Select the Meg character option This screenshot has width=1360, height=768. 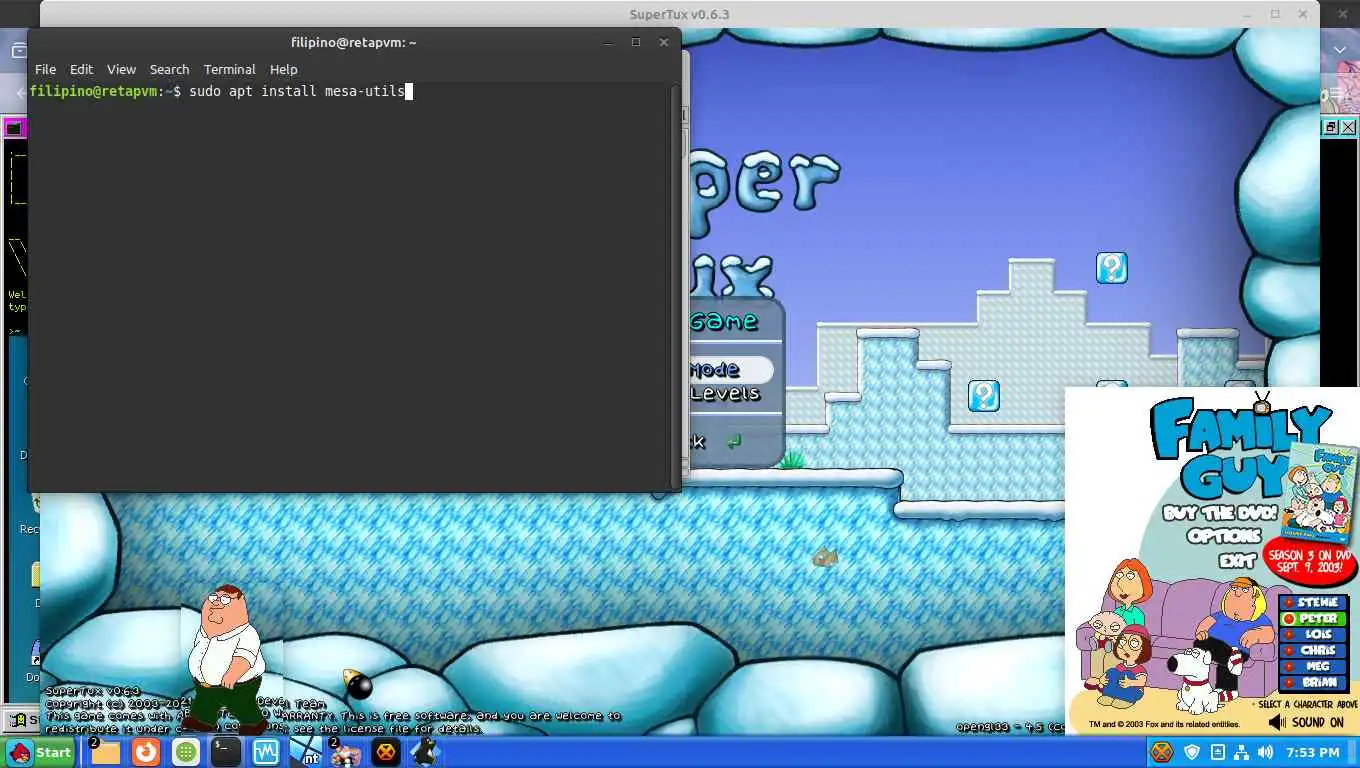[x=1313, y=667]
